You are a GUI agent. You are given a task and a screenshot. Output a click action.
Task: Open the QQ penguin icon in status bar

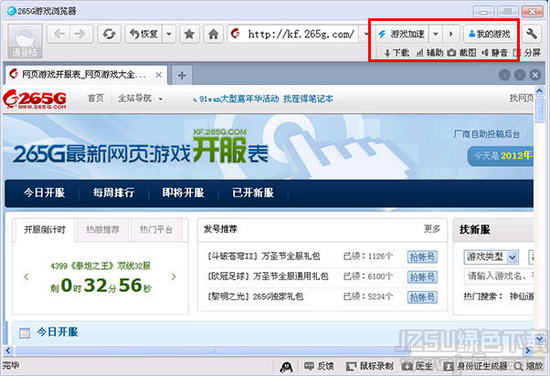pyautogui.click(x=287, y=367)
